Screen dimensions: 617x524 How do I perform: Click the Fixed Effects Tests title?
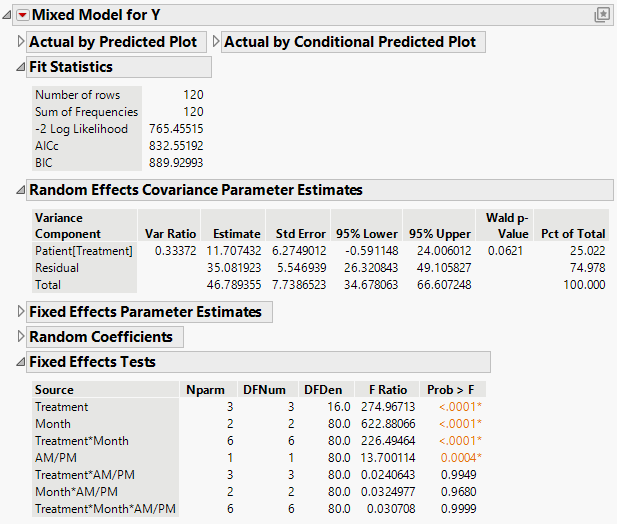(x=92, y=362)
